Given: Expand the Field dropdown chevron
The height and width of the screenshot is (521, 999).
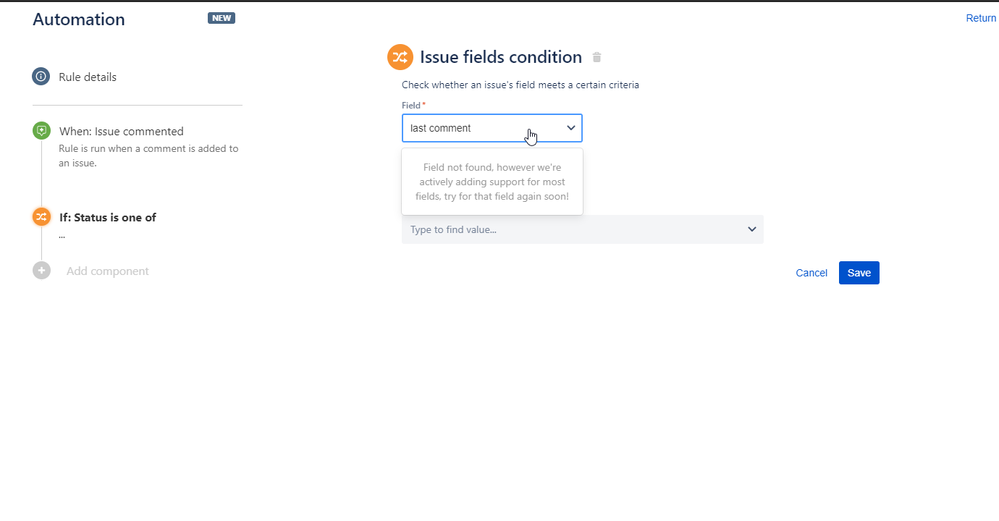Looking at the screenshot, I should tap(571, 128).
